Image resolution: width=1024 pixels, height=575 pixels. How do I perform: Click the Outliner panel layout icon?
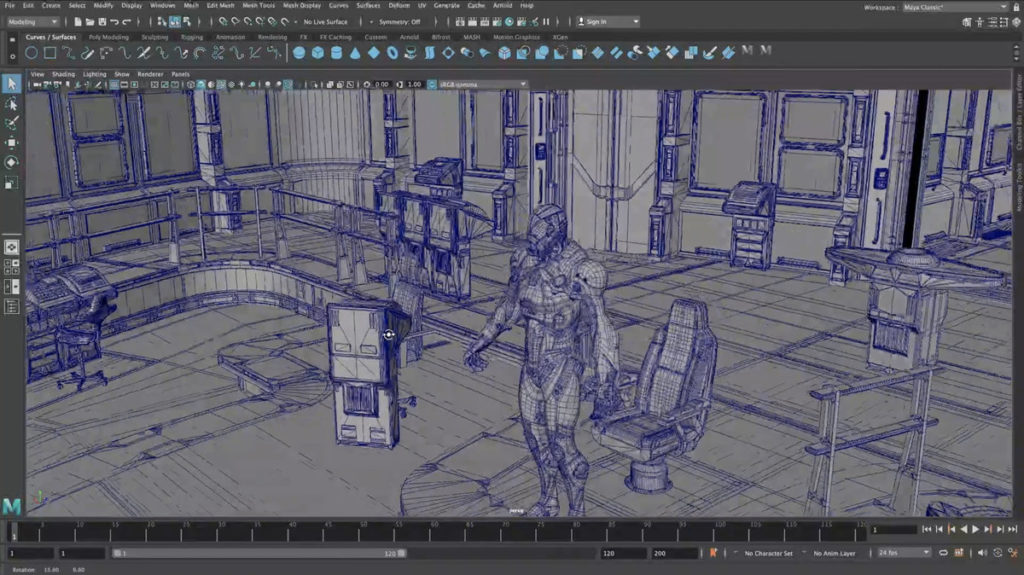pos(11,306)
